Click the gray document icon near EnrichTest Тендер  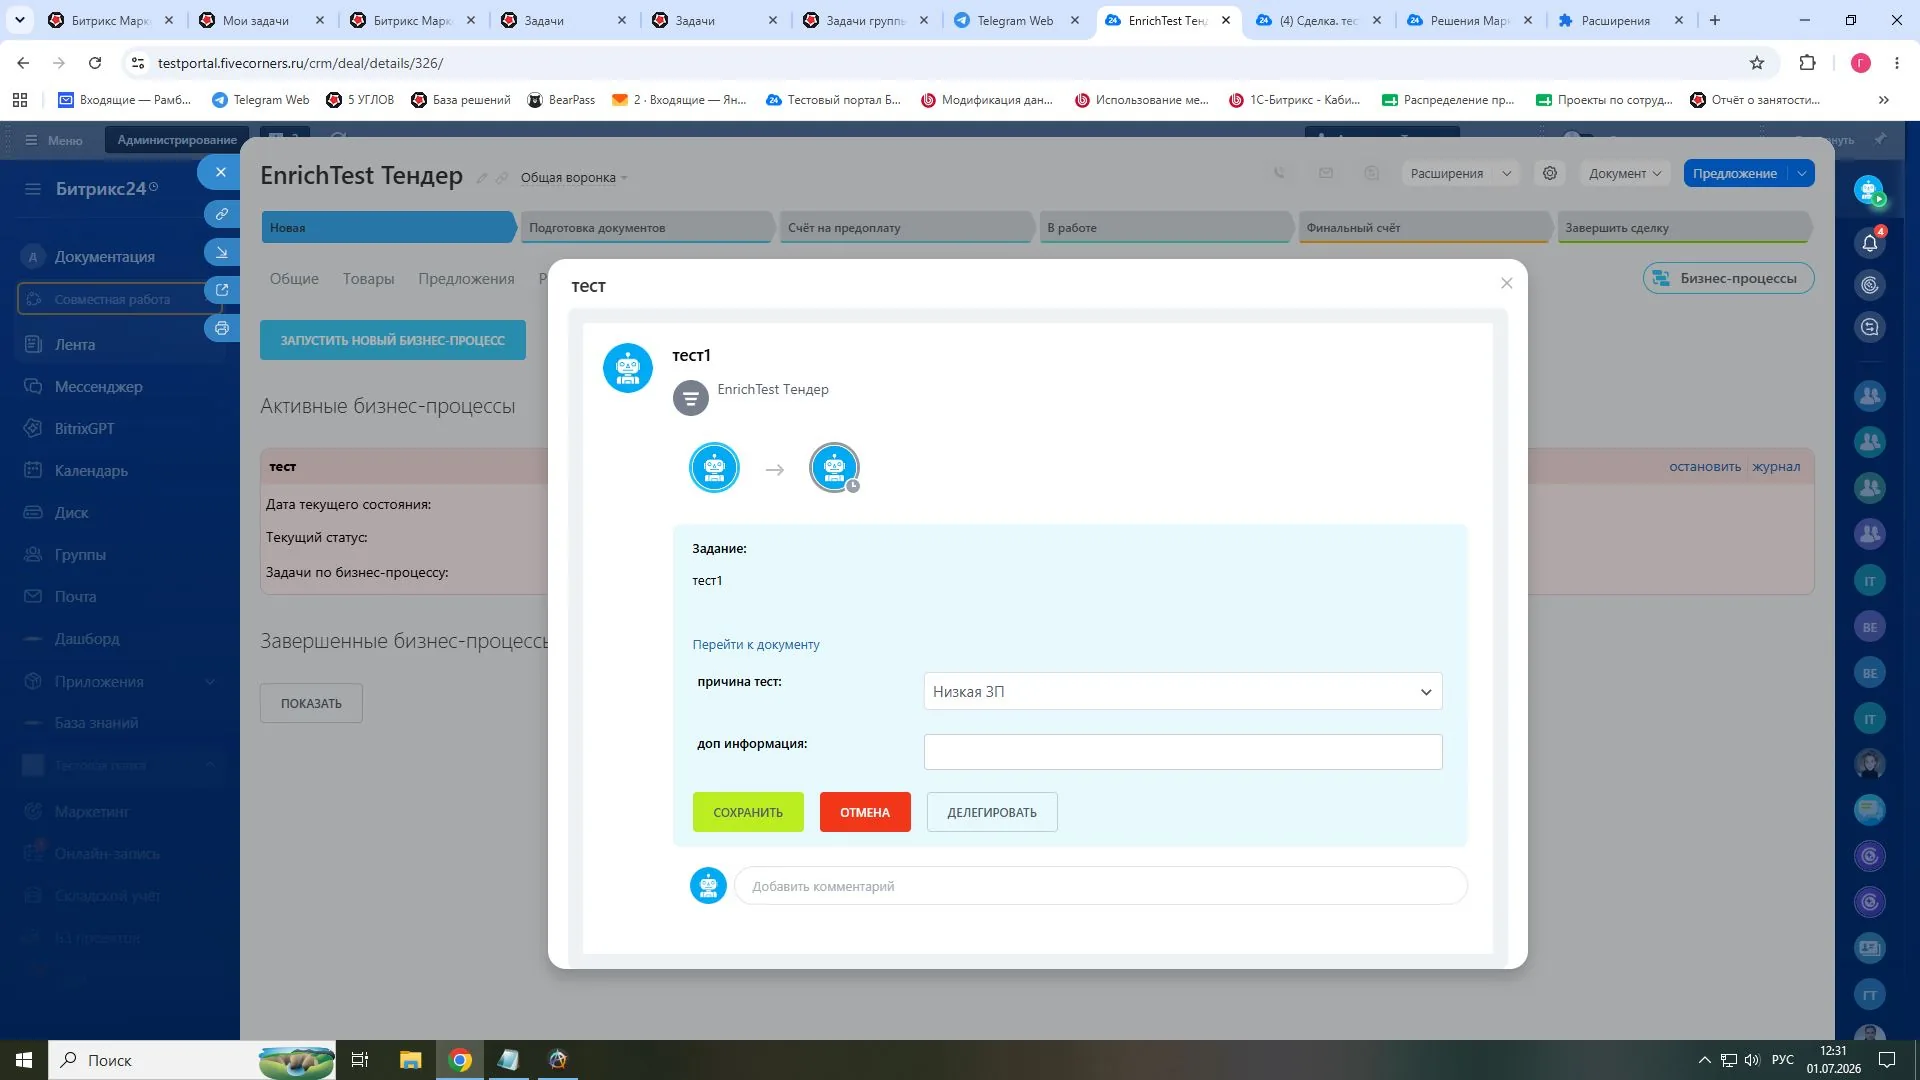(x=690, y=398)
